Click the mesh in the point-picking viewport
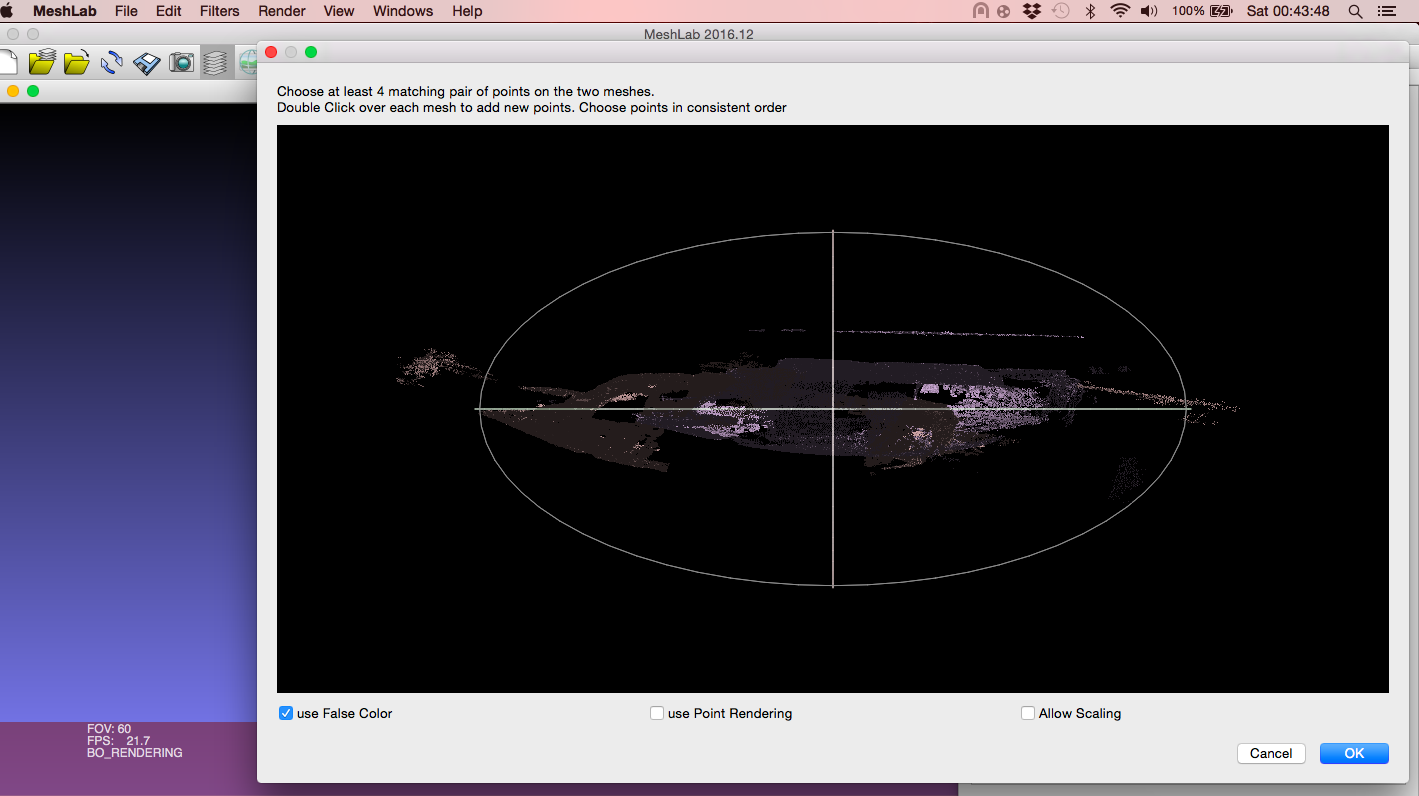The height and width of the screenshot is (796, 1419). coord(830,408)
